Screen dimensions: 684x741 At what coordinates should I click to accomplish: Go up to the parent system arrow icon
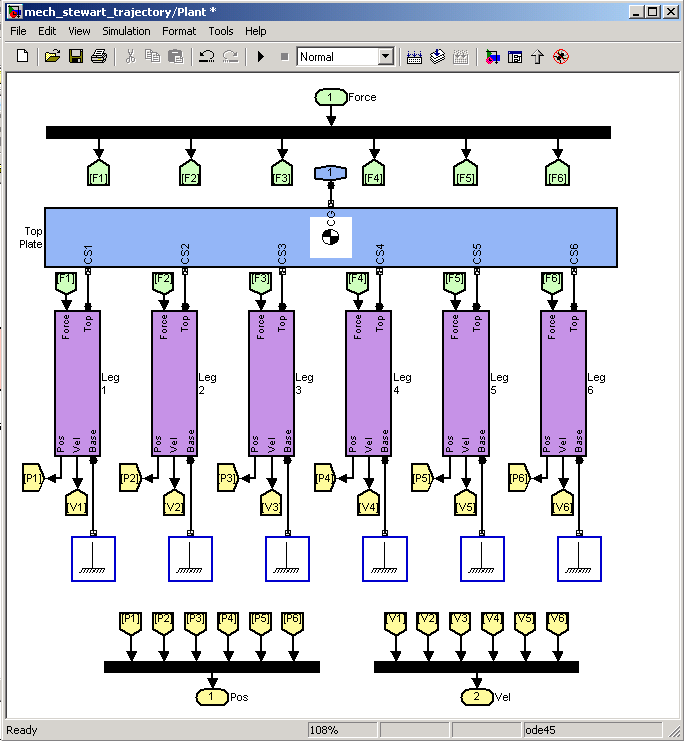tap(538, 57)
